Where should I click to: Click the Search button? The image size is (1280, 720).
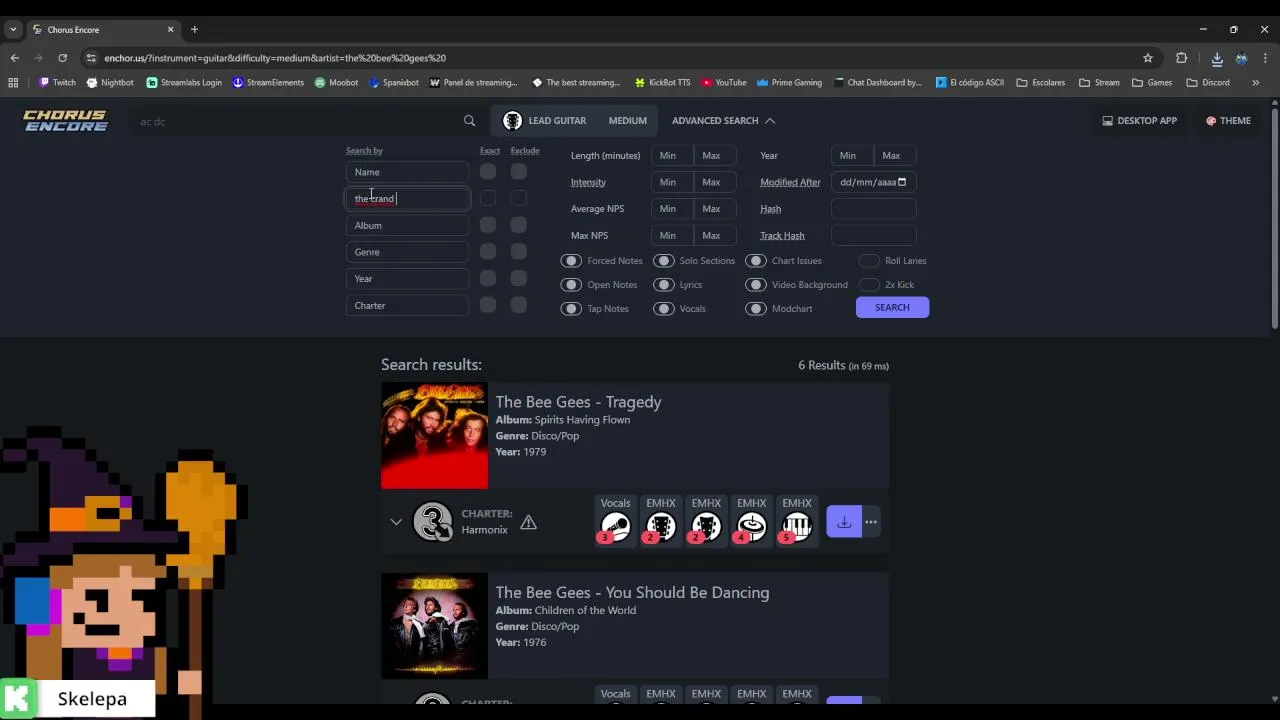pyautogui.click(x=892, y=308)
